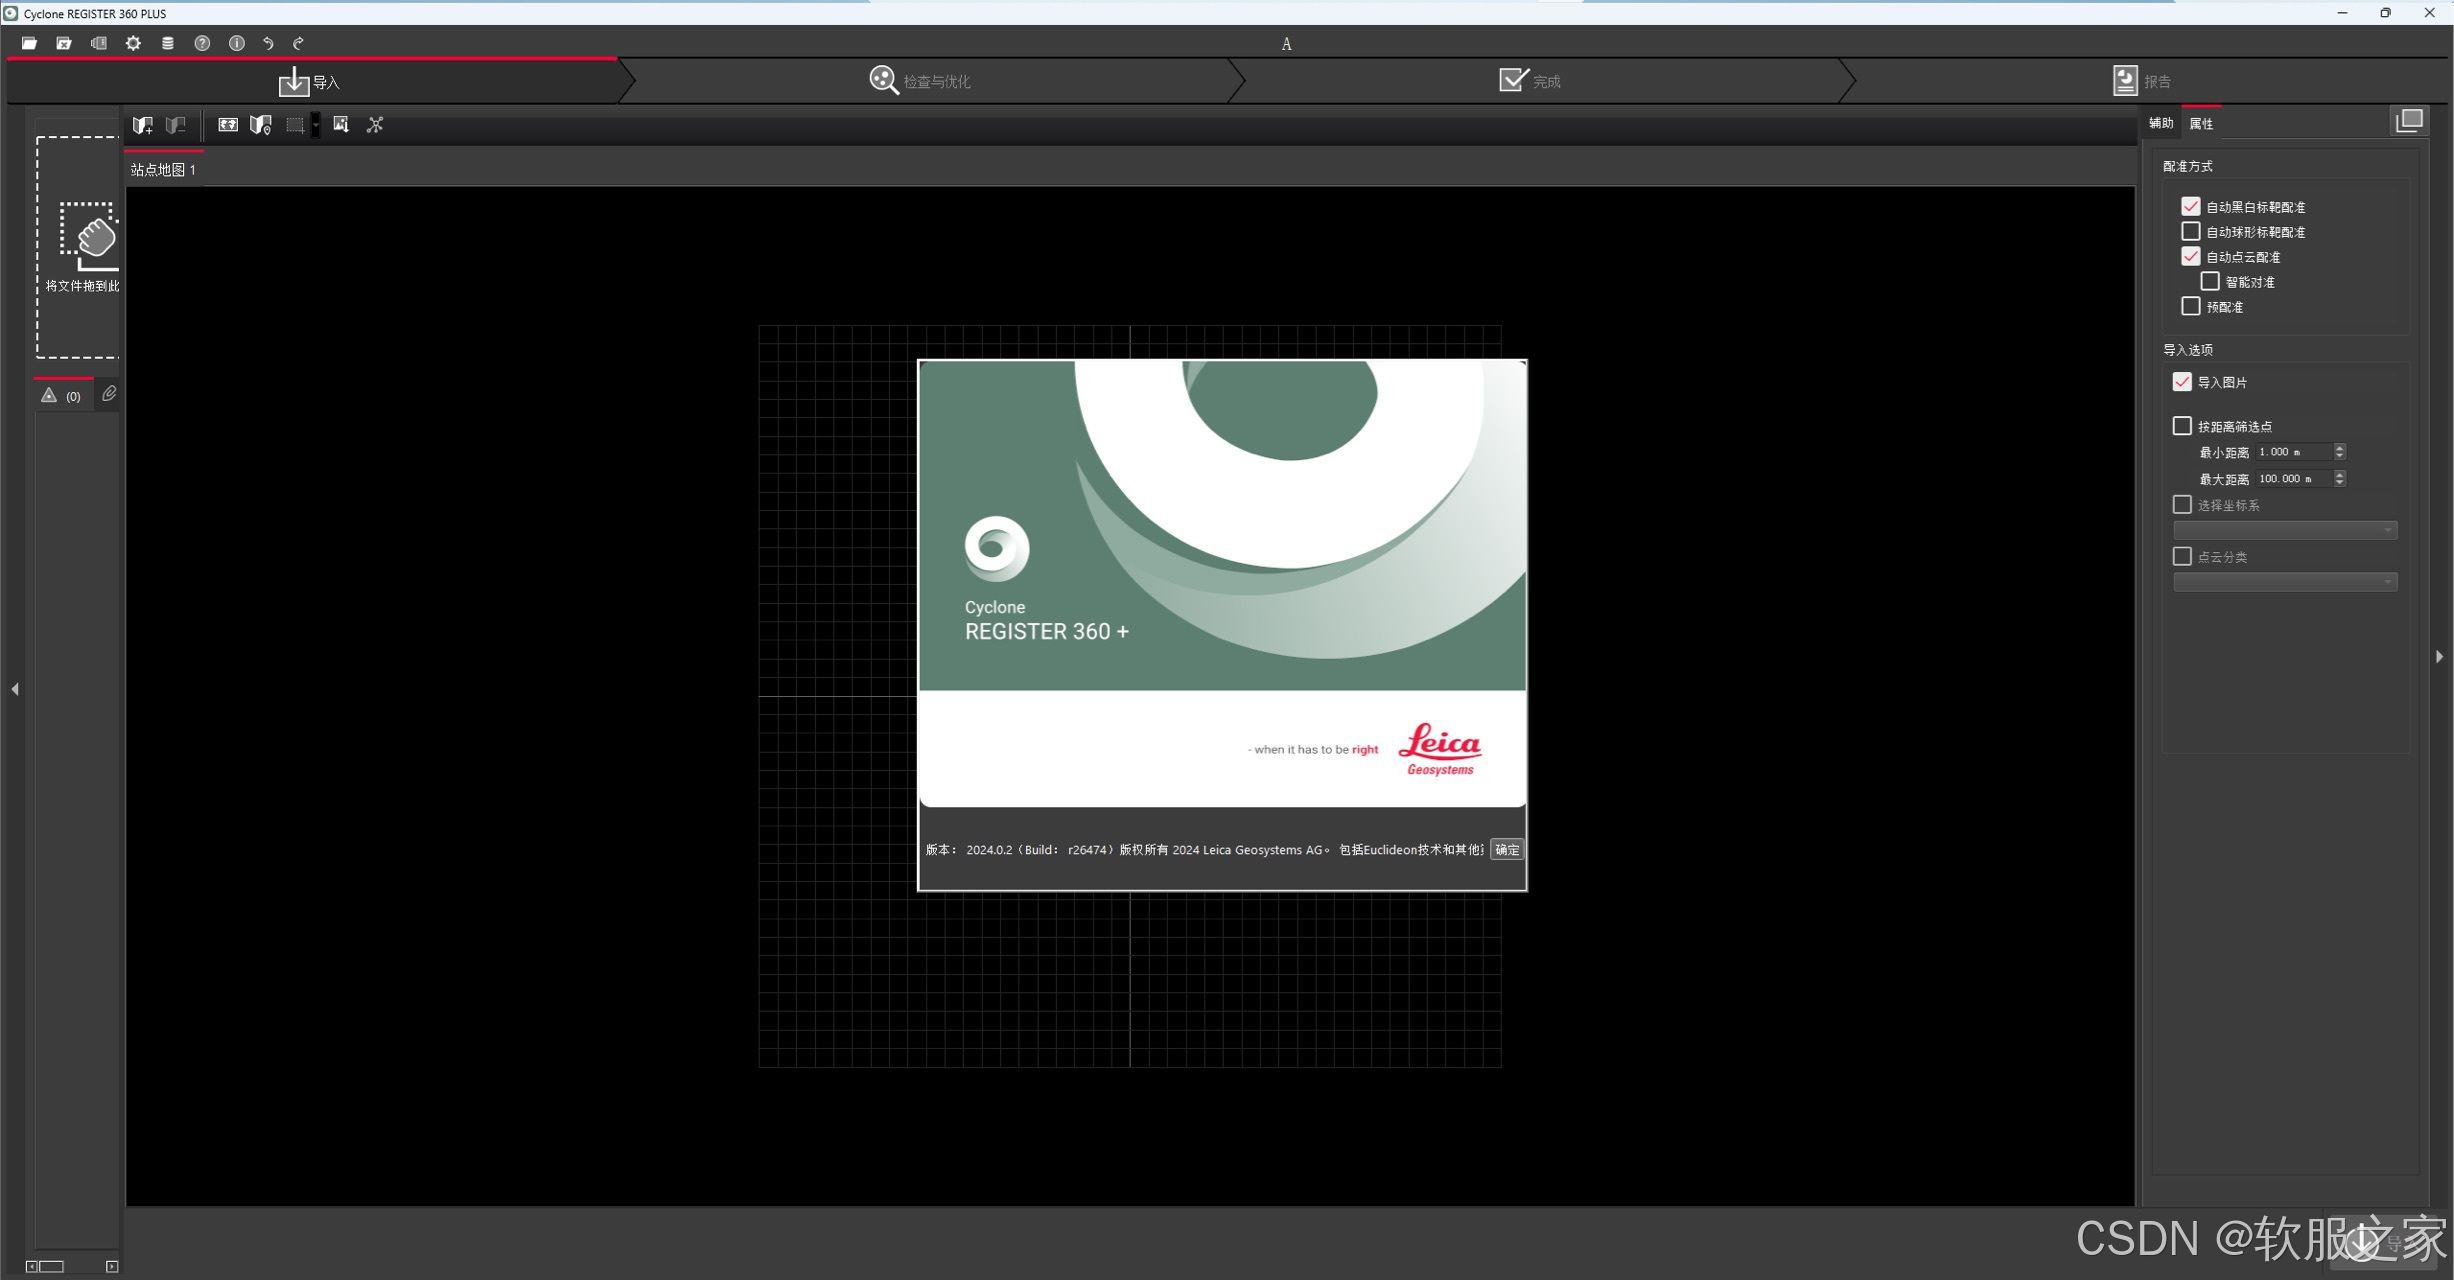Open the selection tool dropdown arrow
The height and width of the screenshot is (1280, 2454).
316,125
